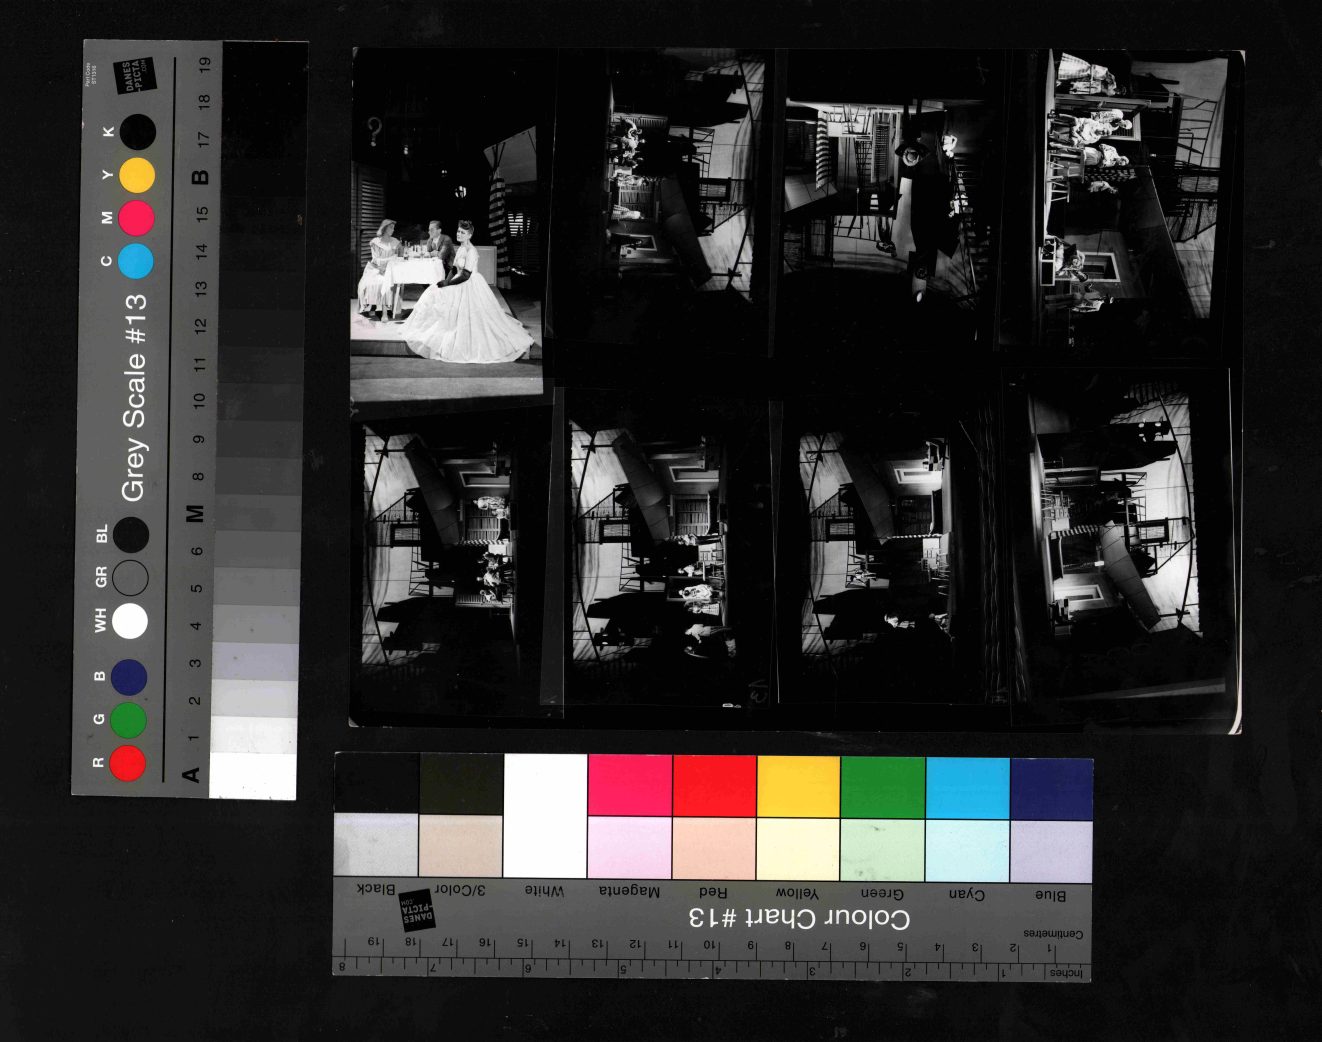
Task: Click the magenta circle labeled M
Action: 136,218
